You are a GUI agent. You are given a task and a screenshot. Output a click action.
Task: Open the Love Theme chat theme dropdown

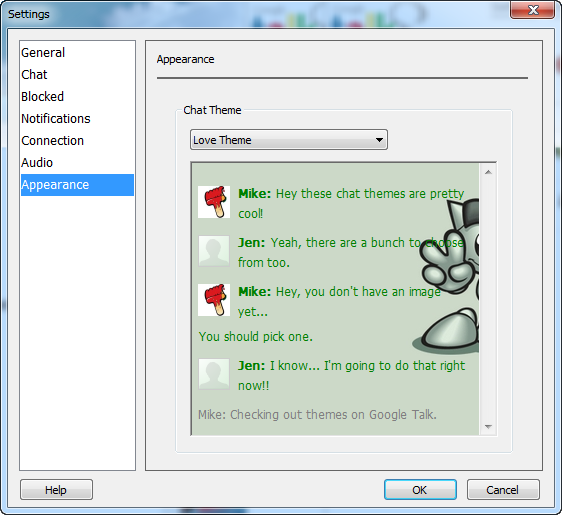pos(289,140)
